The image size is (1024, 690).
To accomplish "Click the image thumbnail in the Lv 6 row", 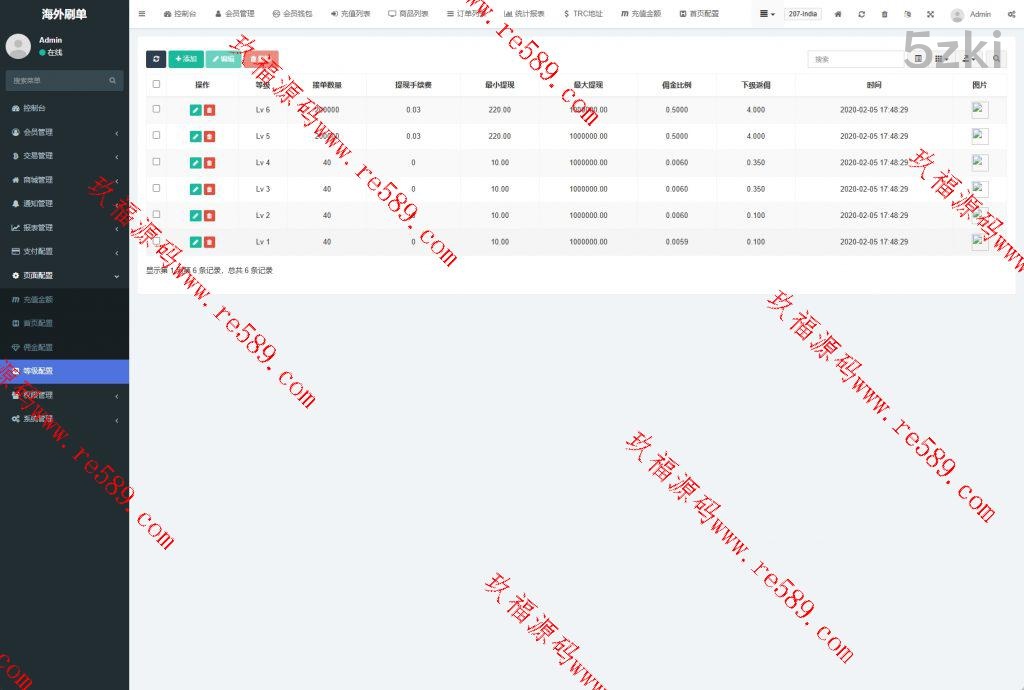I will (x=980, y=110).
